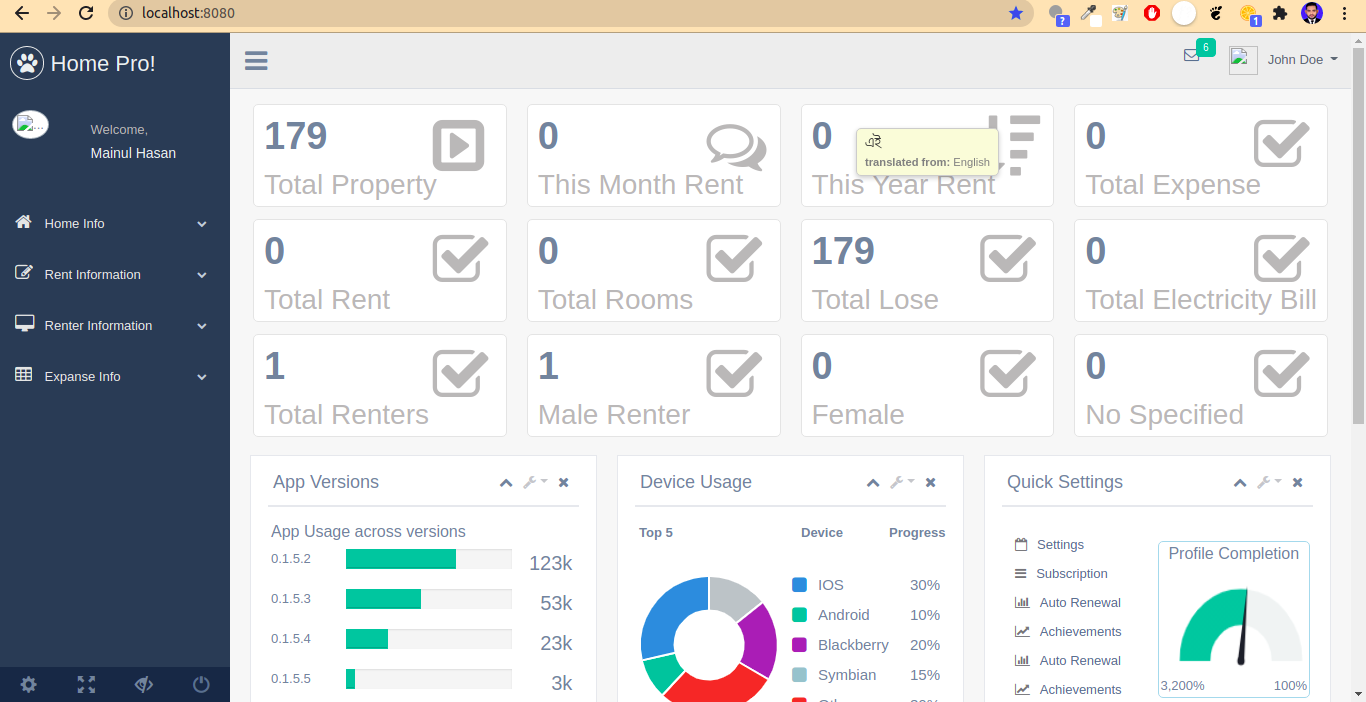1366x702 pixels.
Task: Click the Home Info house icon
Action: (x=22, y=223)
